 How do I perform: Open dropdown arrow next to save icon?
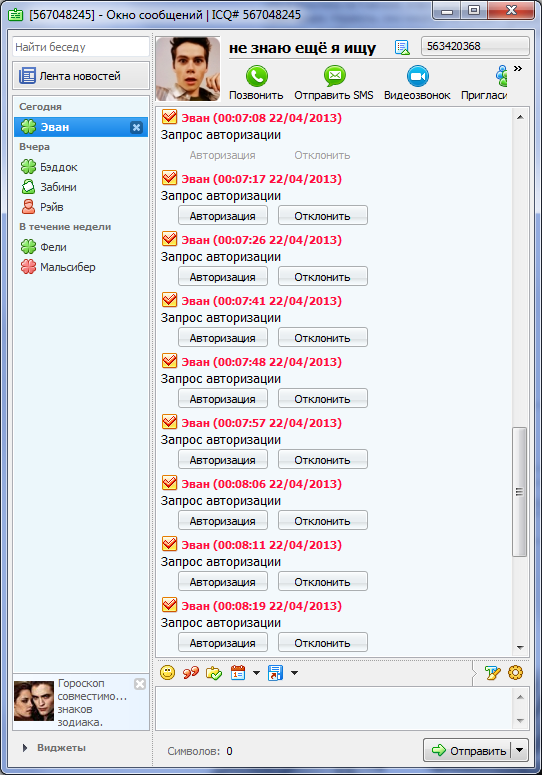[x=294, y=673]
